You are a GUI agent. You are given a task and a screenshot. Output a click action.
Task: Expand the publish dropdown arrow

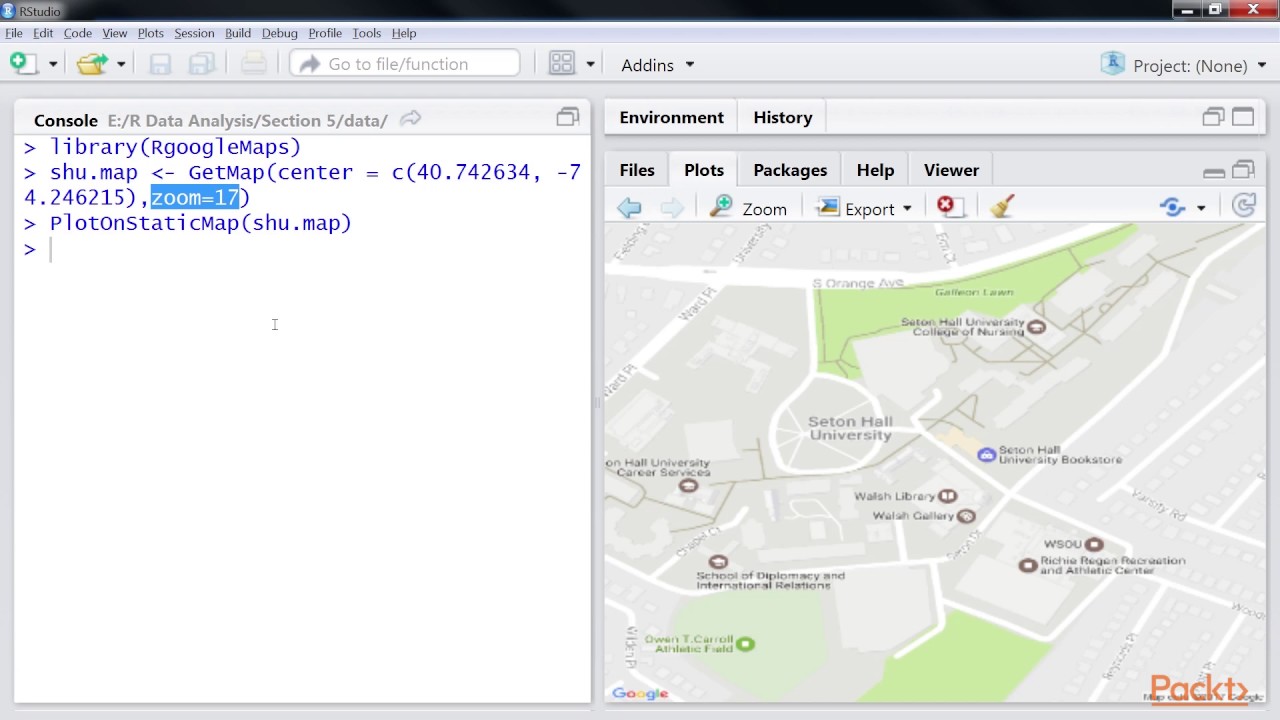[x=1201, y=208]
